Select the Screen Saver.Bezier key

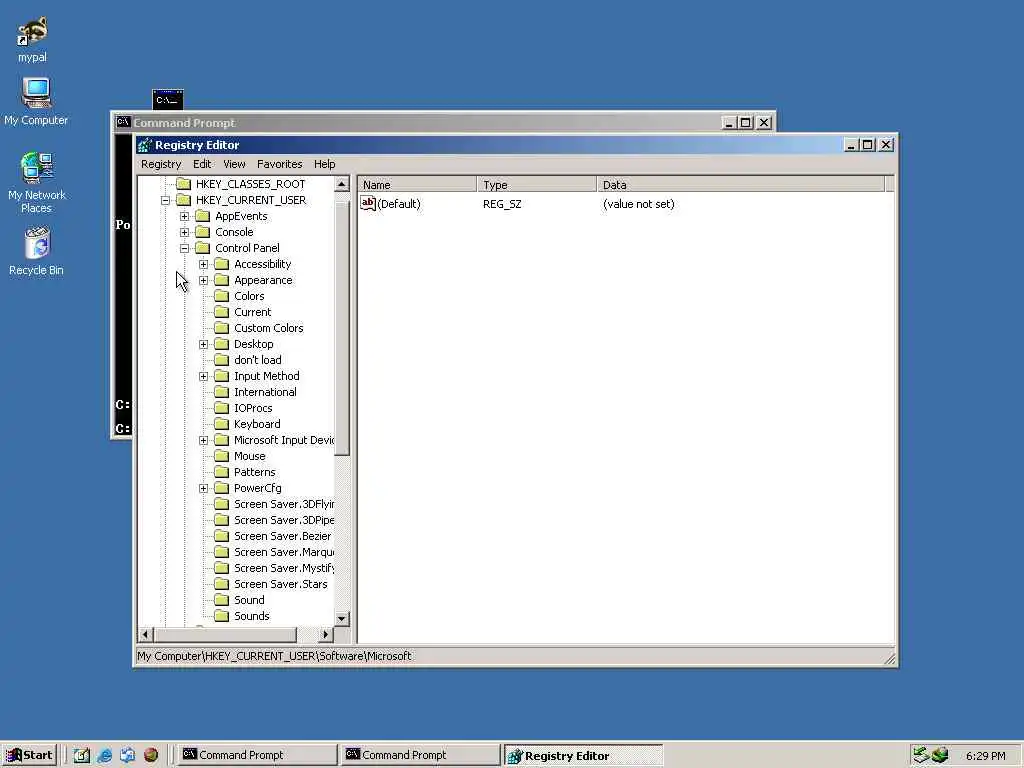283,536
